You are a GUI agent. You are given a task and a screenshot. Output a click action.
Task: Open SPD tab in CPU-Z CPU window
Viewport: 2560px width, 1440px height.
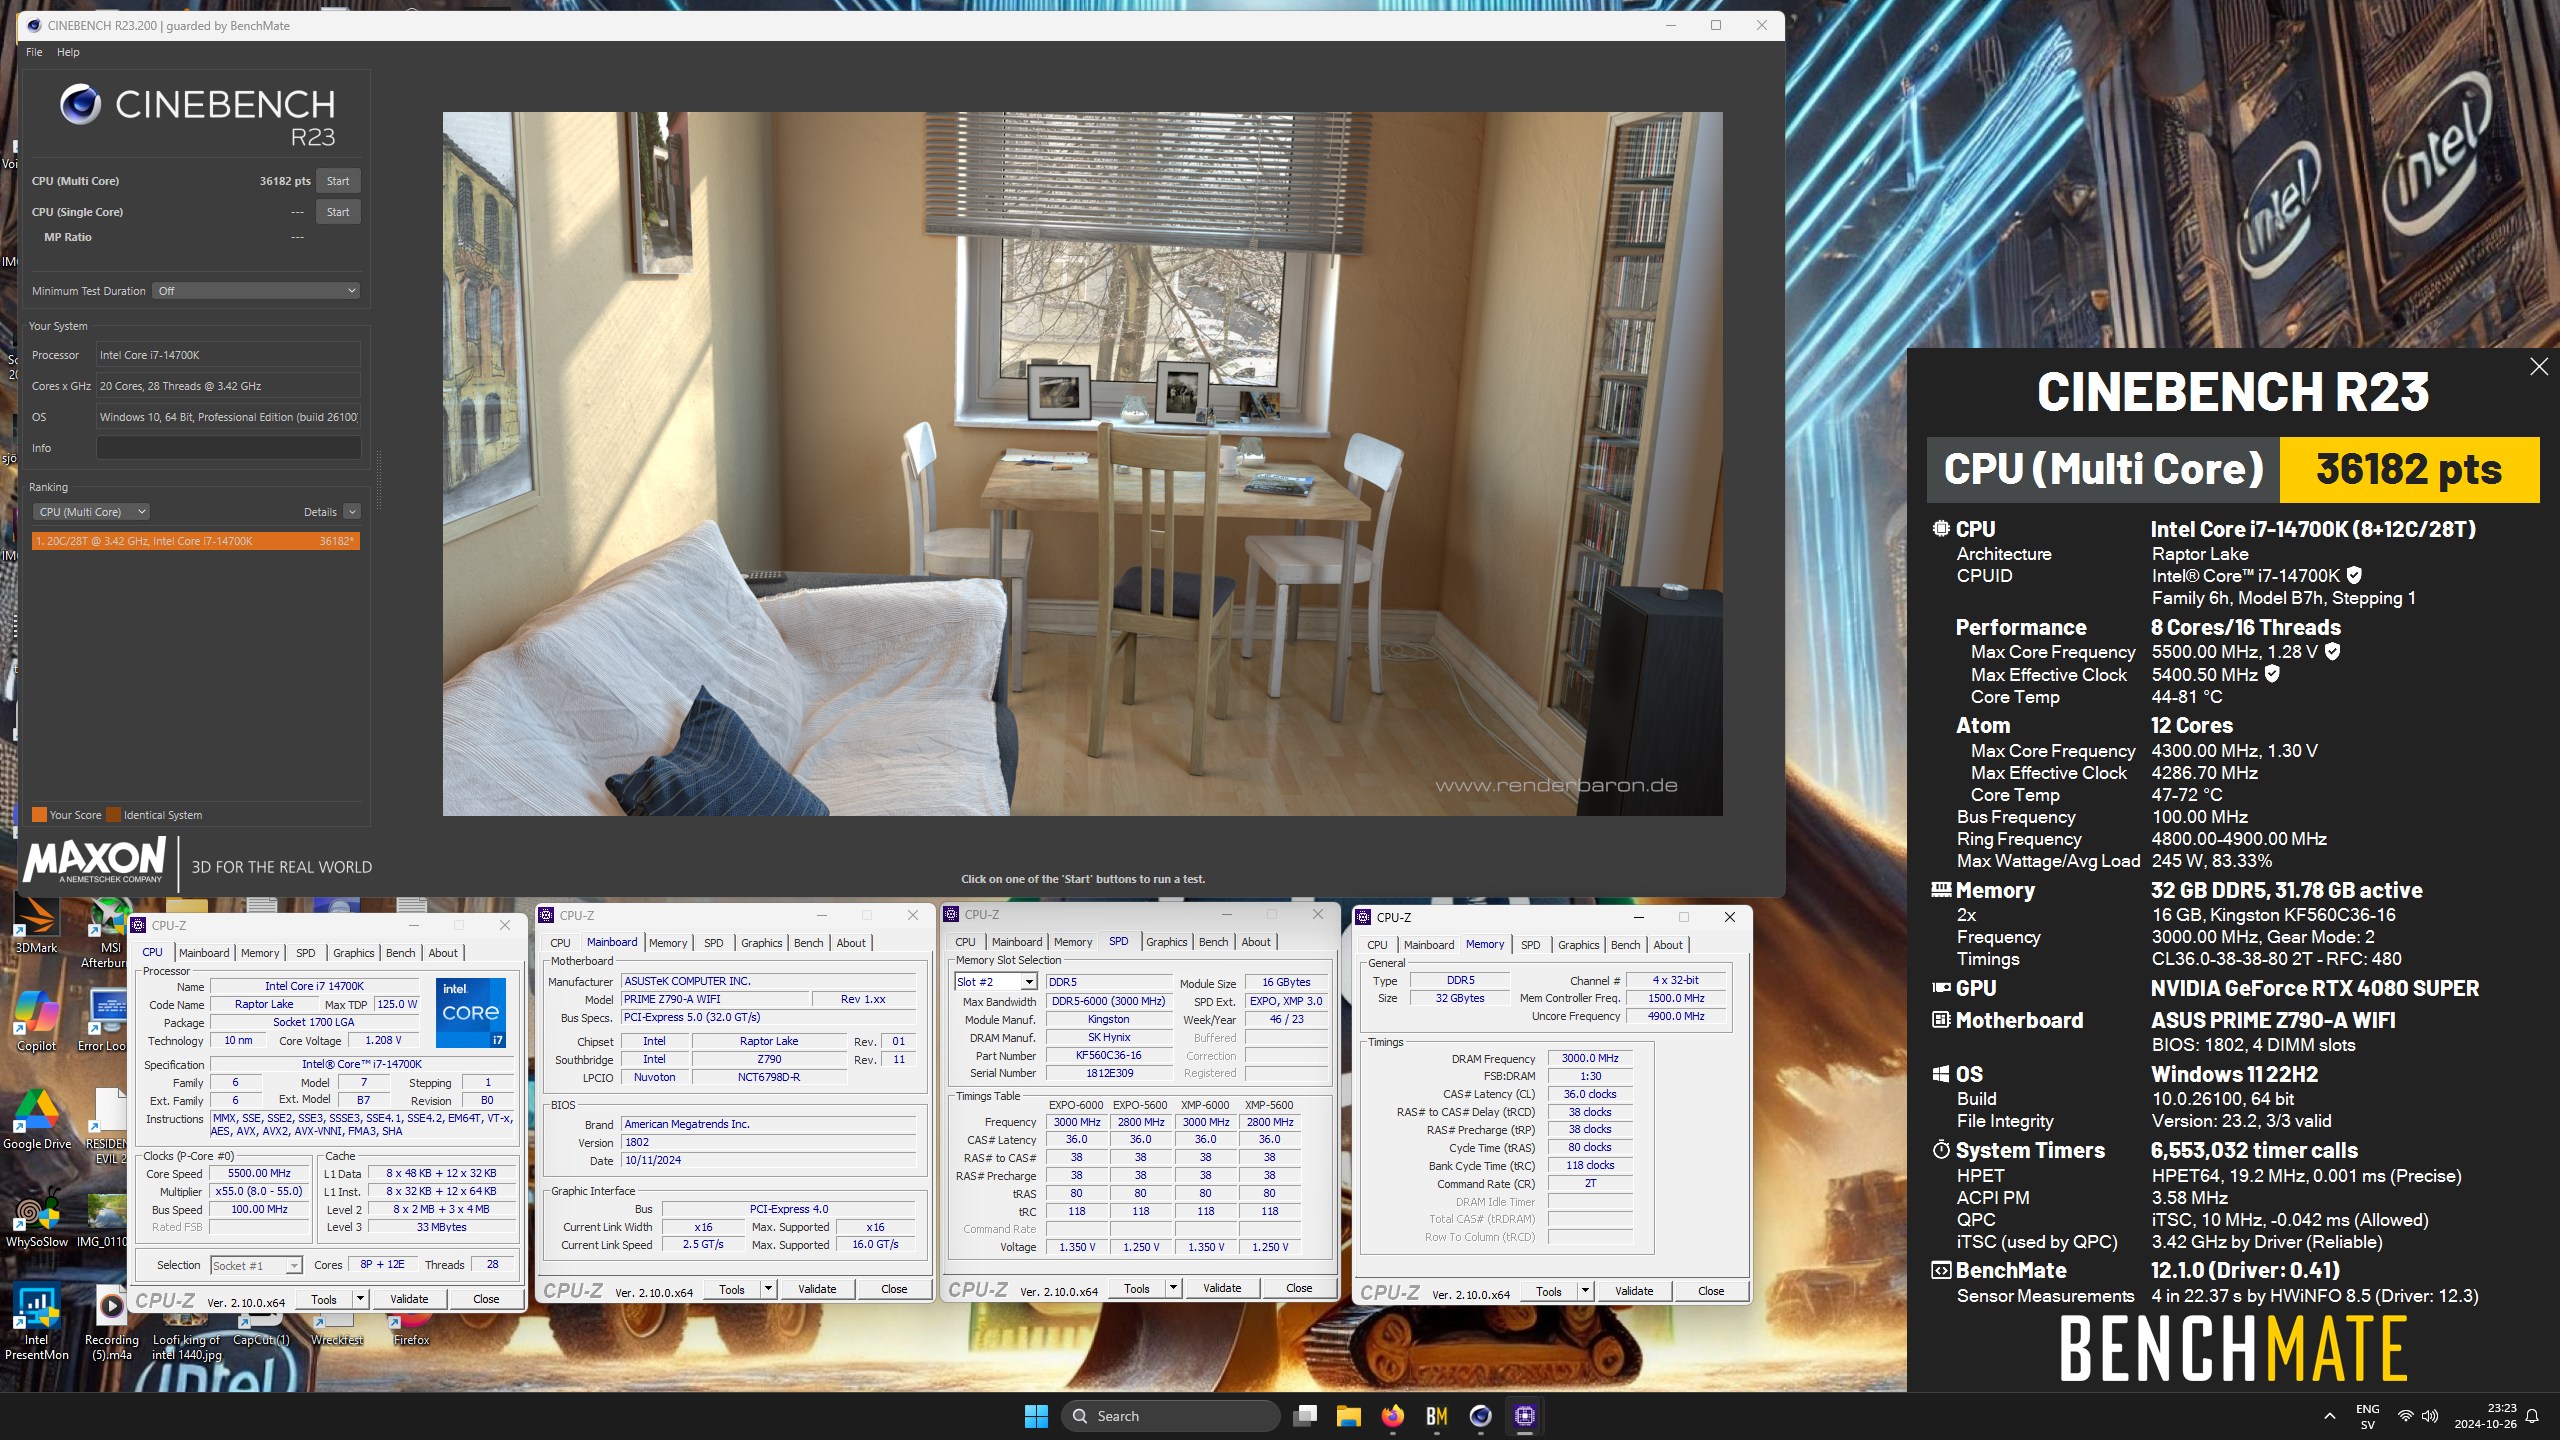pos(305,953)
